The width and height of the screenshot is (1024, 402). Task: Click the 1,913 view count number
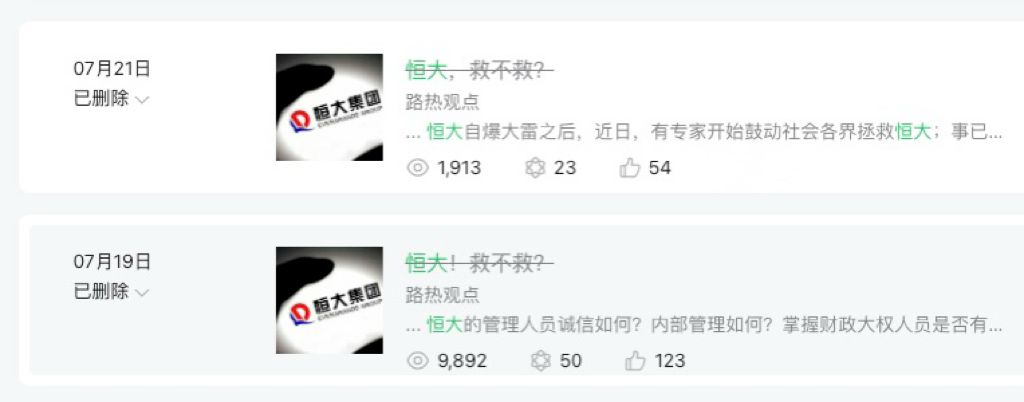pyautogui.click(x=459, y=168)
